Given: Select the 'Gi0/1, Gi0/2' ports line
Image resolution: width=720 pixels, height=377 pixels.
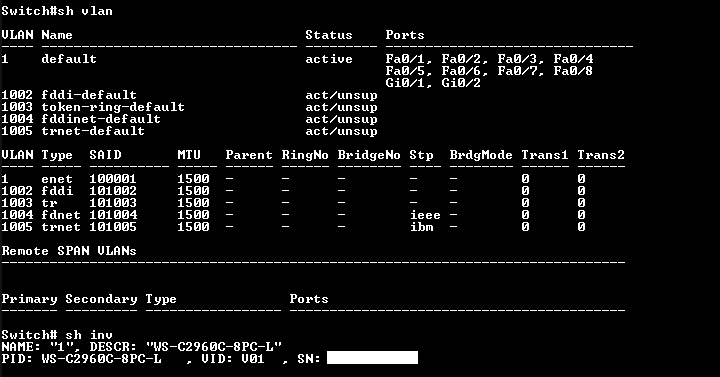Looking at the screenshot, I should click(x=433, y=83).
